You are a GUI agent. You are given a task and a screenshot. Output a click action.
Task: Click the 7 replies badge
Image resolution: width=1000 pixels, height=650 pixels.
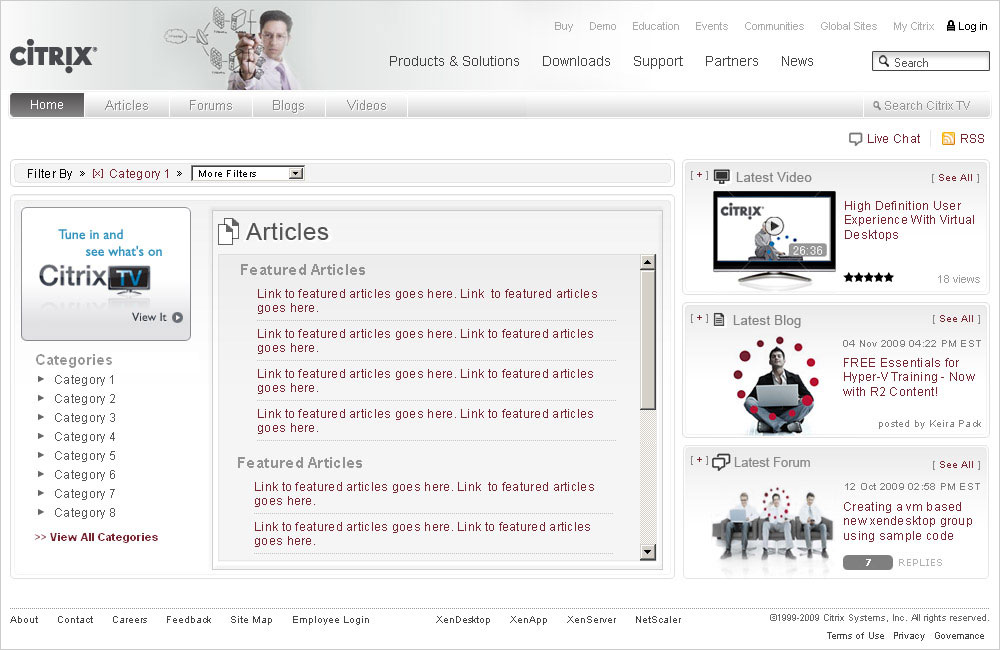point(867,562)
